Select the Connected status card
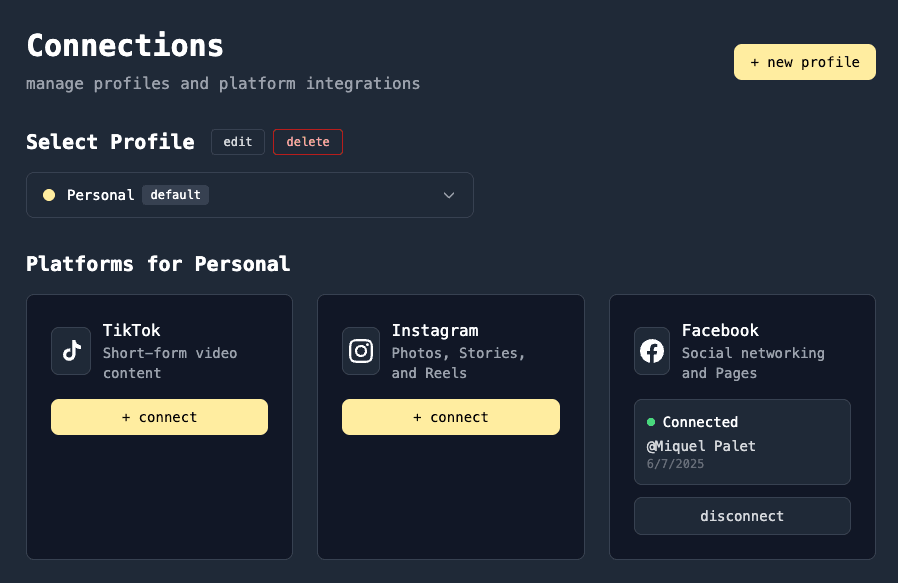This screenshot has height=583, width=898. coord(742,441)
